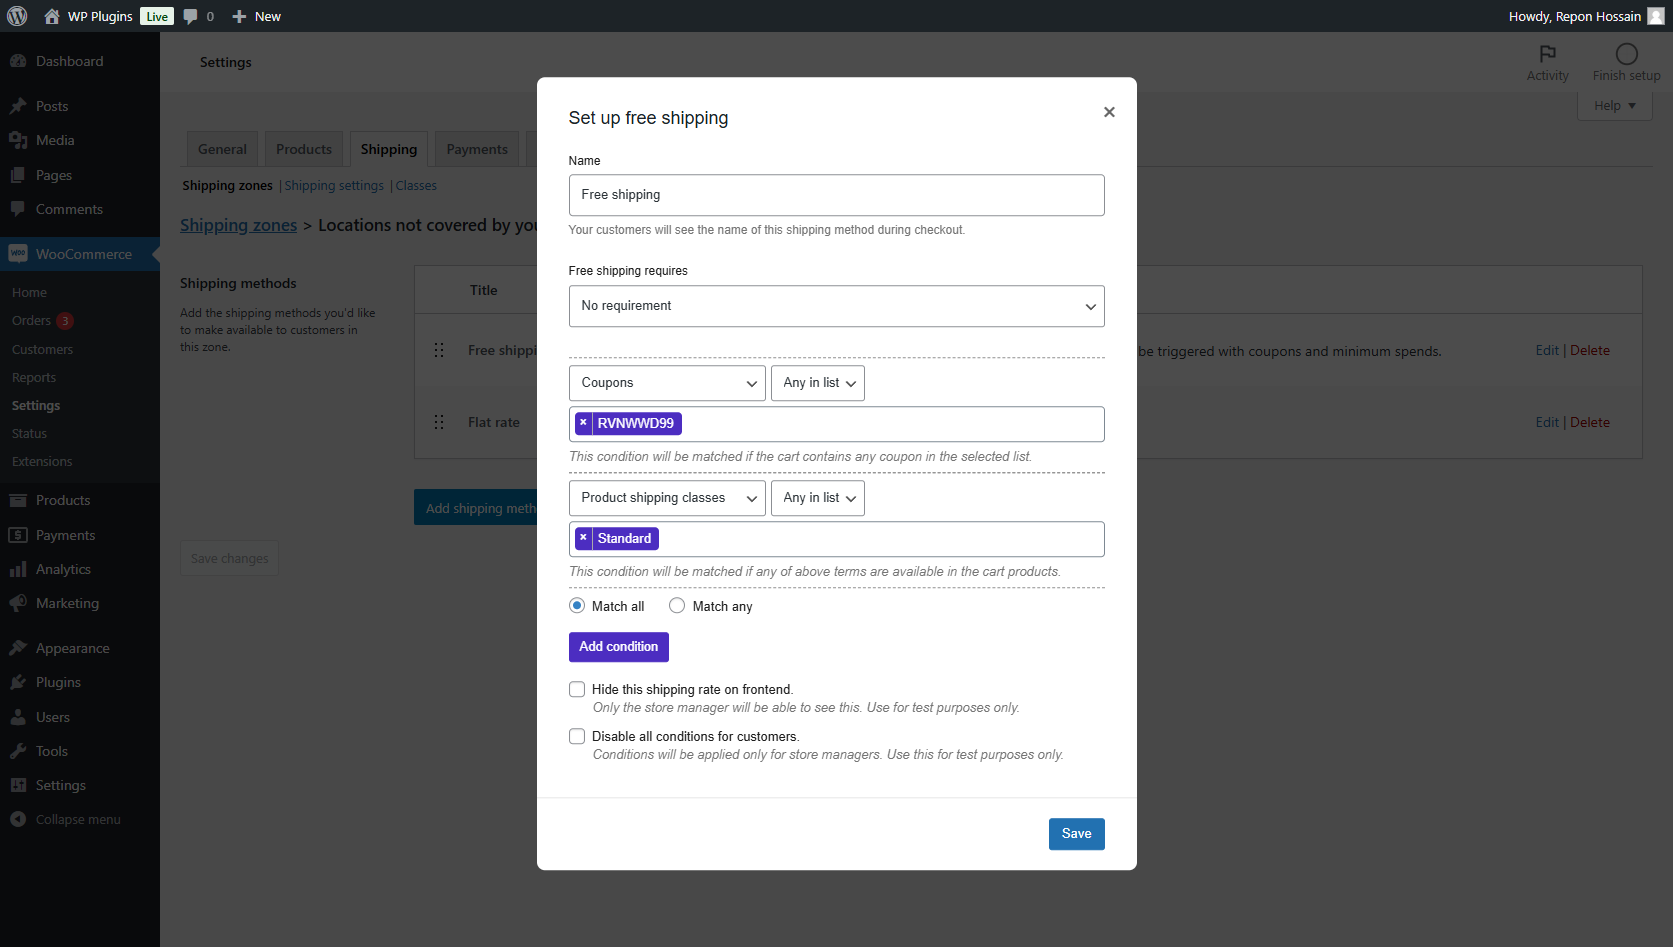The image size is (1673, 947).
Task: Click the Name input field
Action: click(x=836, y=195)
